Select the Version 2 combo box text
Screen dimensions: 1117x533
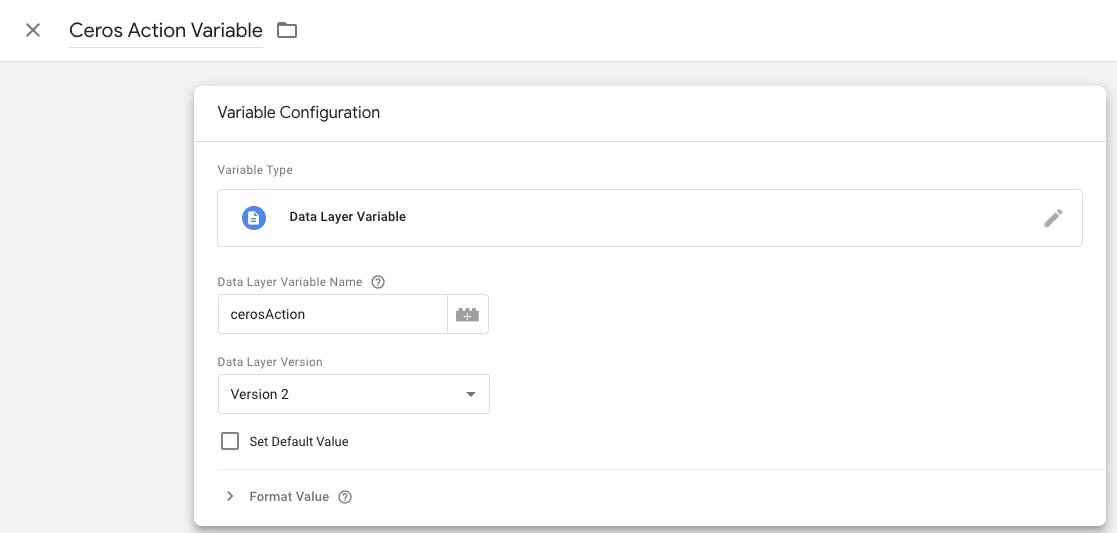pos(260,394)
